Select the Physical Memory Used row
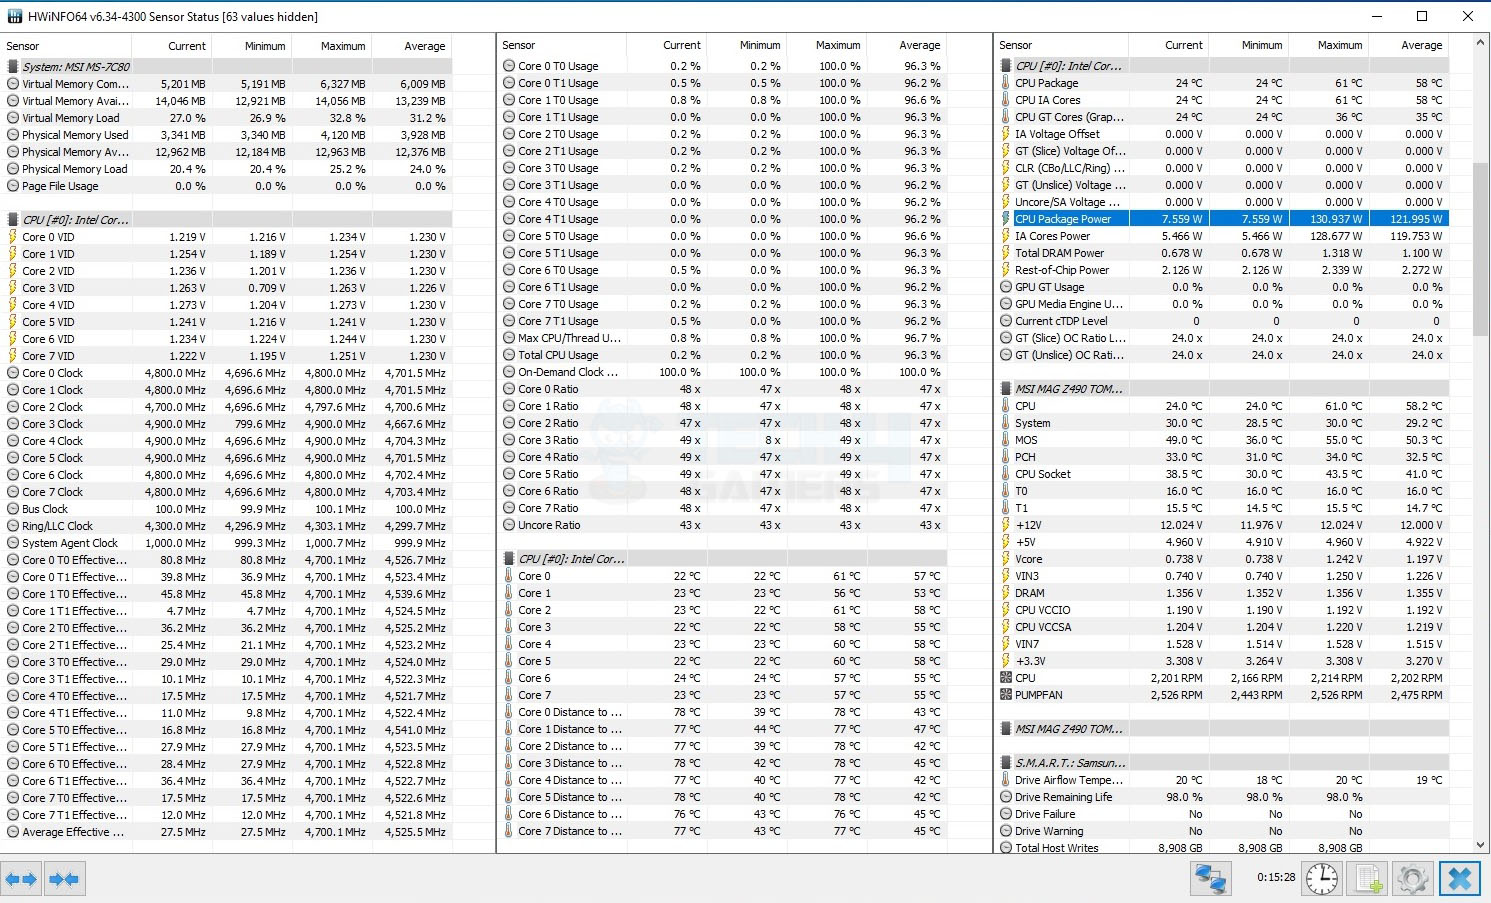Screen dimensions: 1491x903 point(227,135)
